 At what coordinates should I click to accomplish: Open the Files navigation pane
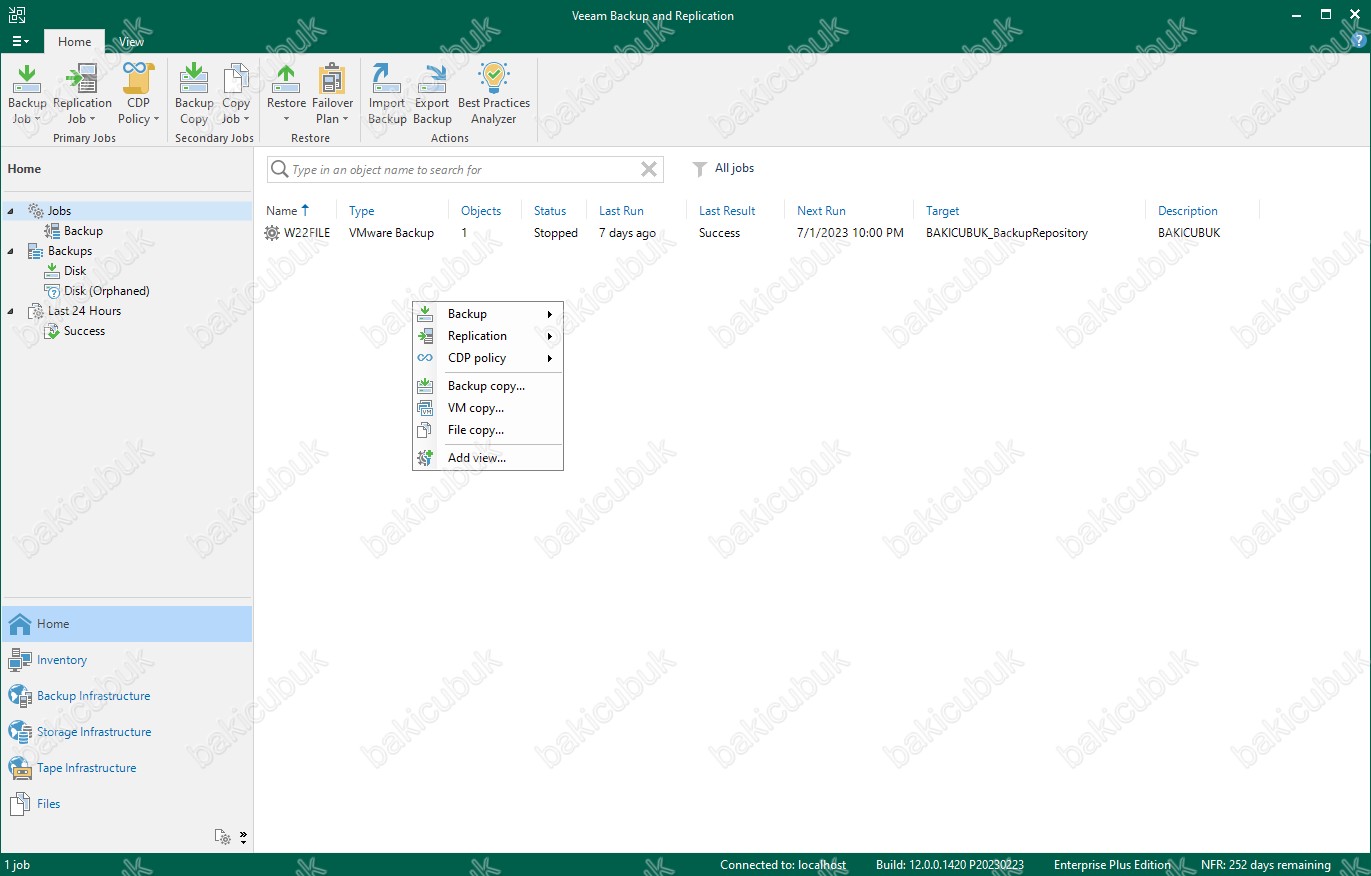tap(127, 804)
